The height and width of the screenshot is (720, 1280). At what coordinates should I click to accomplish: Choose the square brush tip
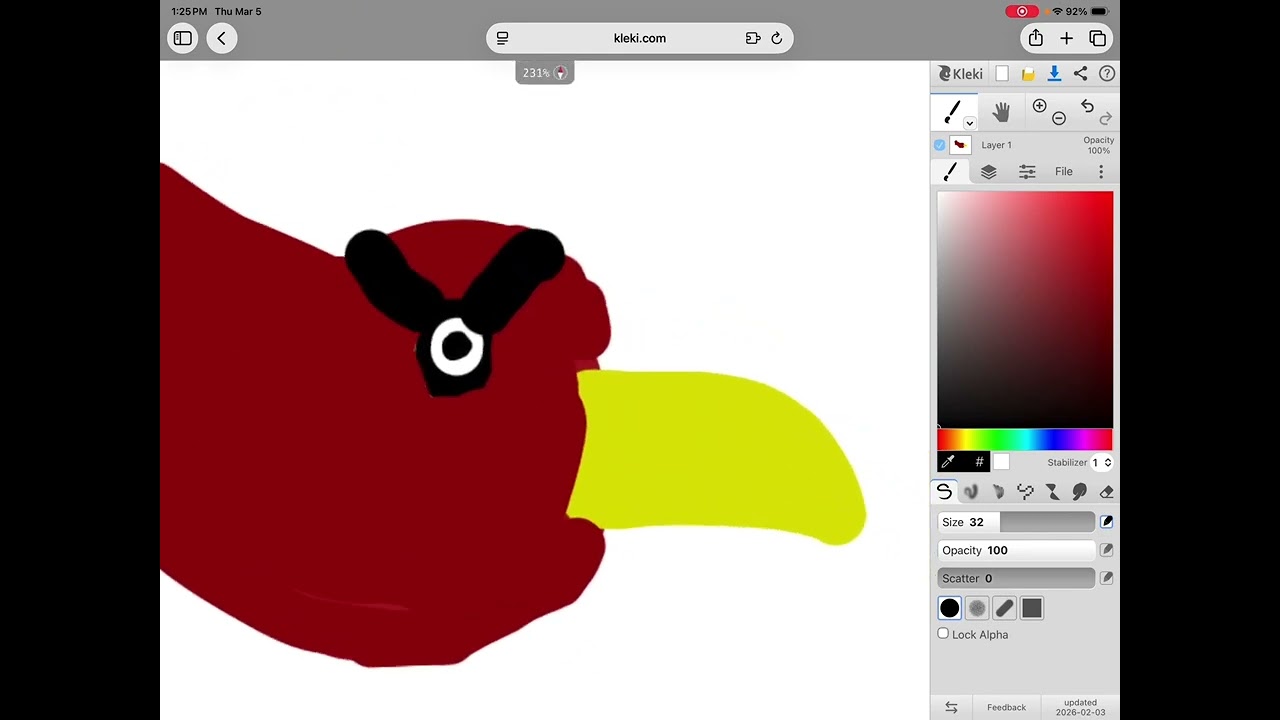(x=1031, y=608)
